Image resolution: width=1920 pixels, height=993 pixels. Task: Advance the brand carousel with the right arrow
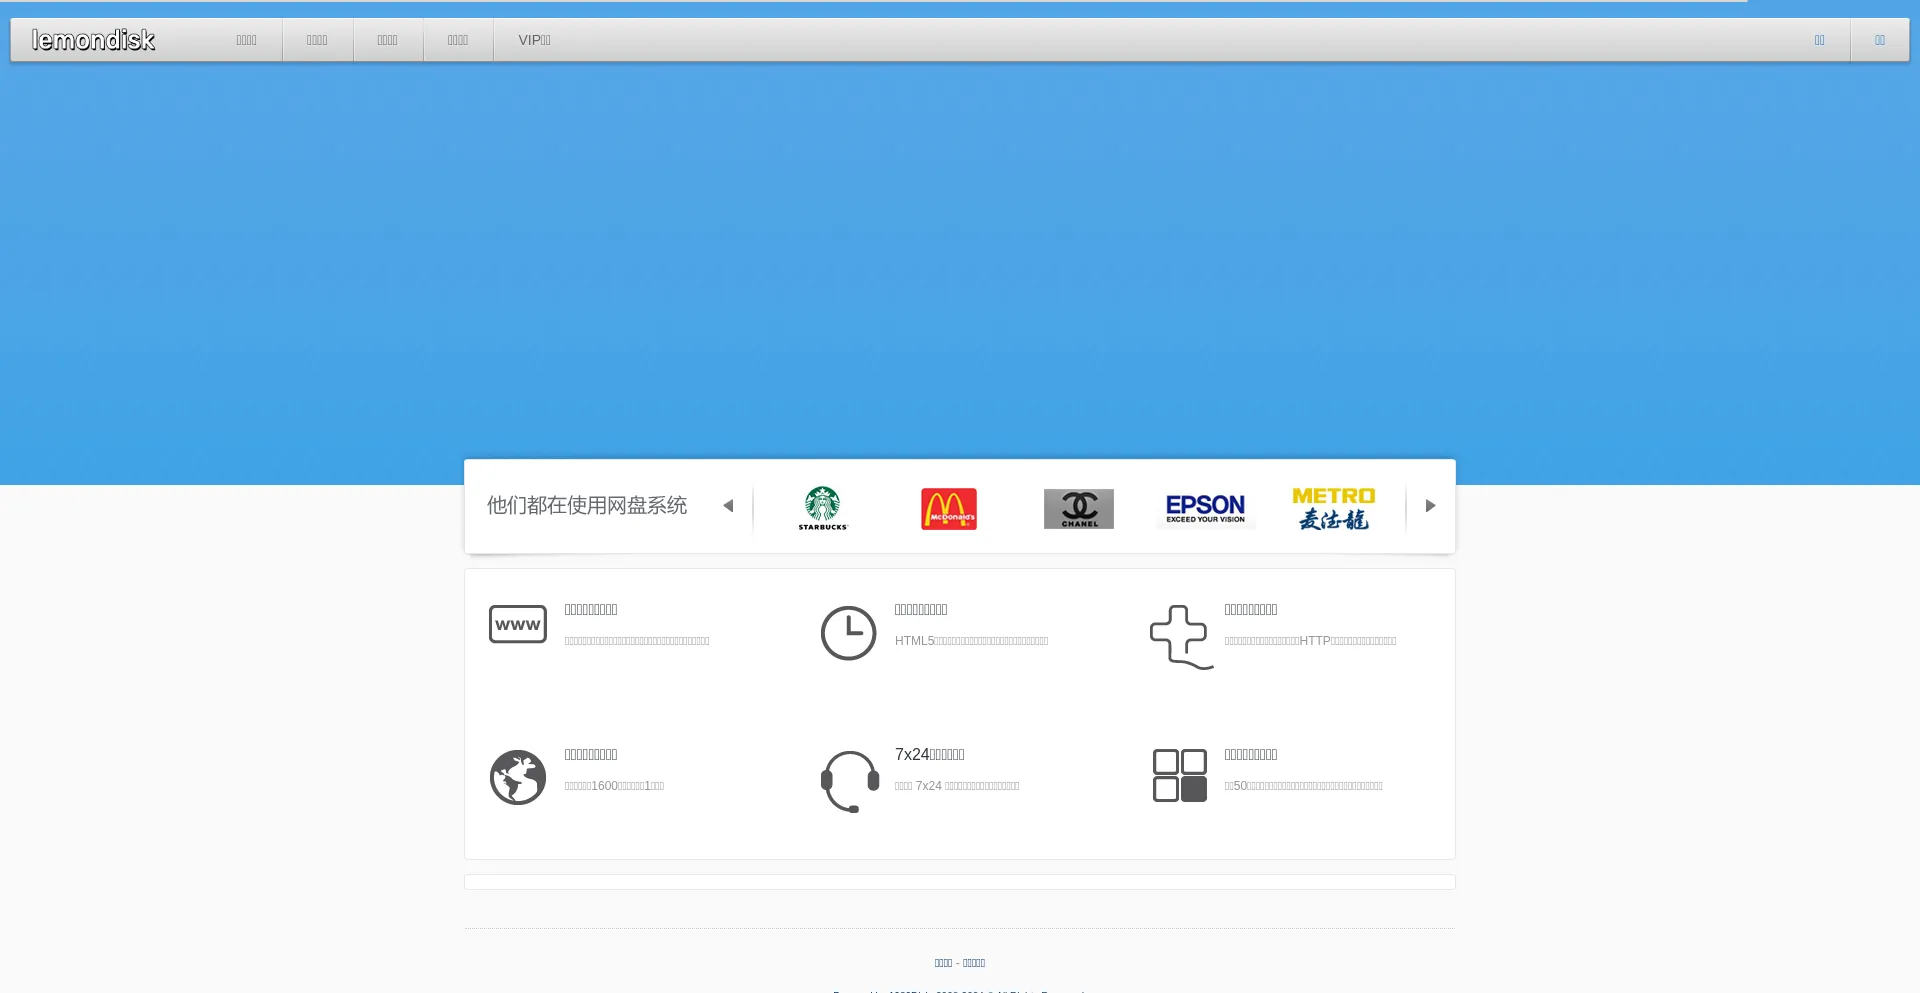click(1430, 506)
